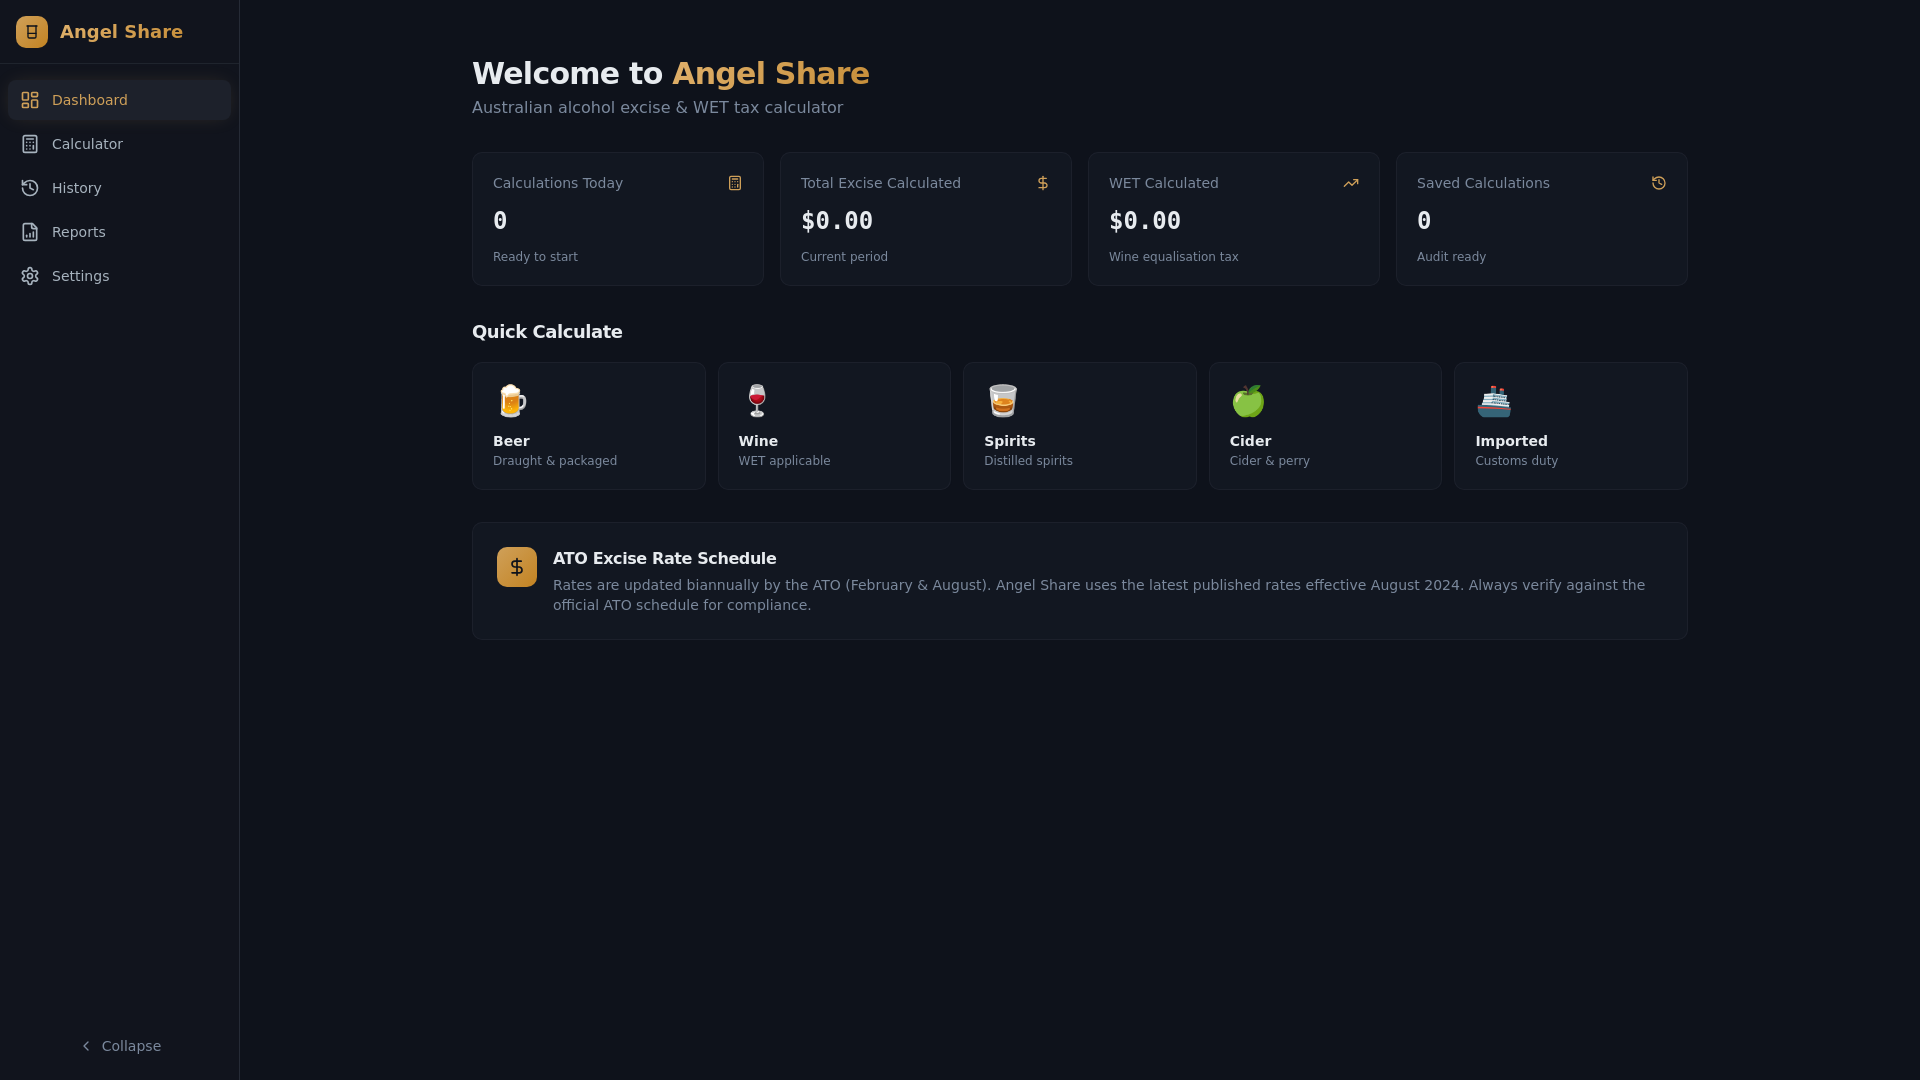Click the 'Draught & packaged' subtitle
Image resolution: width=1920 pixels, height=1080 pixels.
(555, 461)
